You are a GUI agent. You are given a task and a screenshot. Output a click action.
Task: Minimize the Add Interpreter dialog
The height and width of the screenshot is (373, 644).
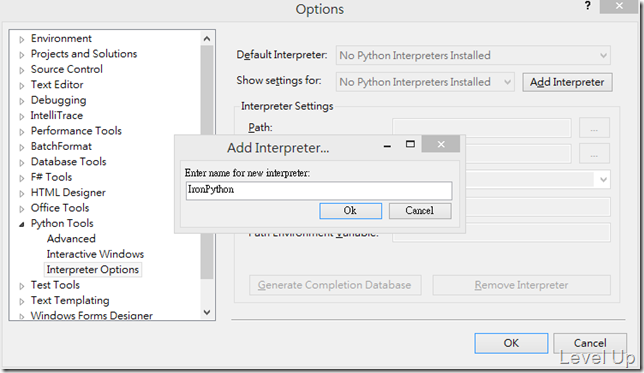tap(387, 145)
